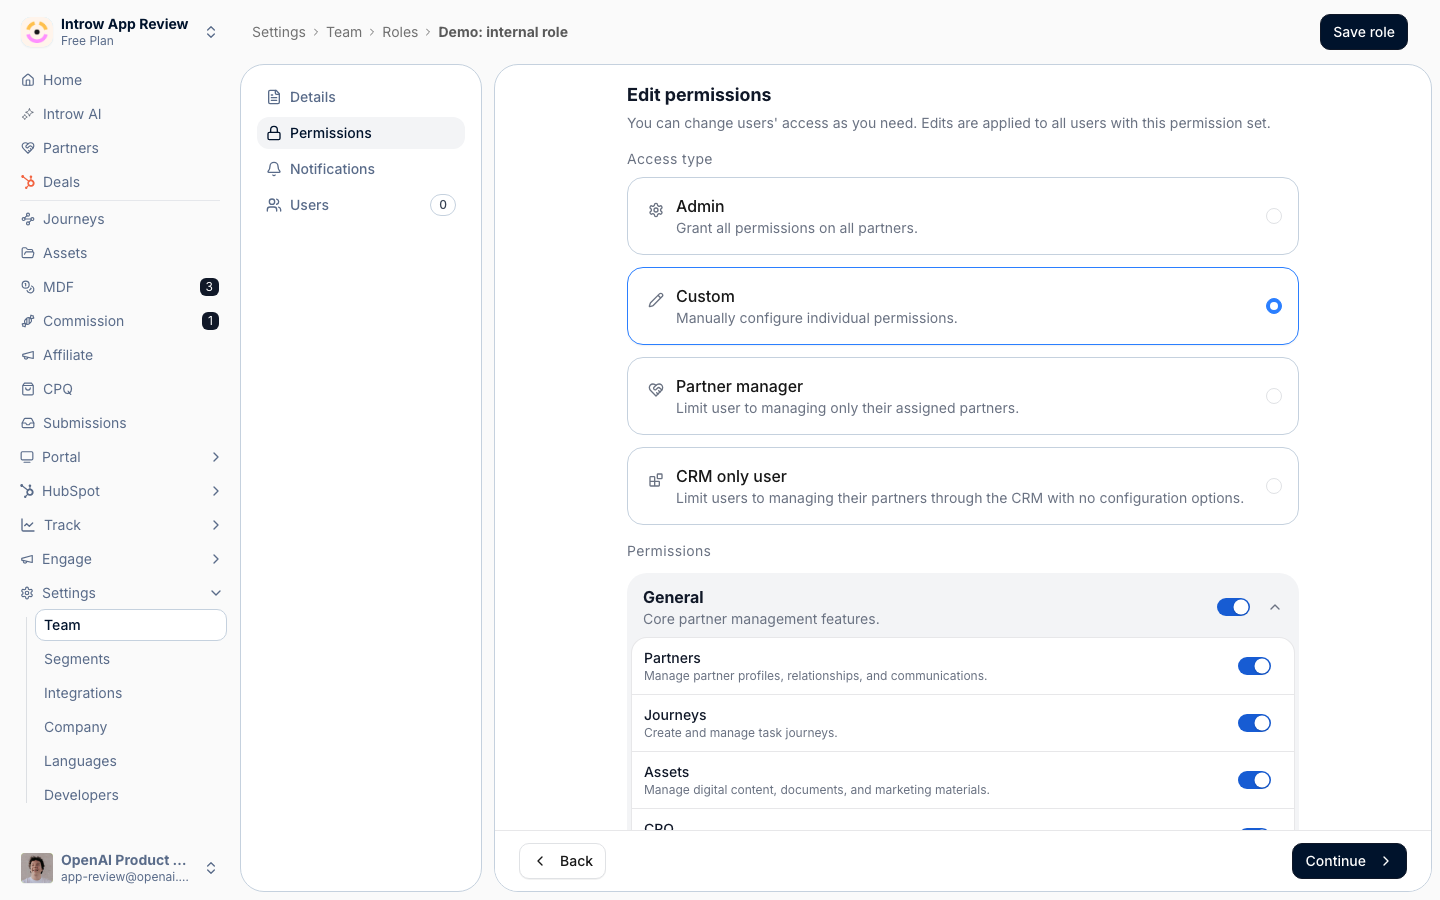The height and width of the screenshot is (900, 1440).
Task: Click the CRM only user icon
Action: tap(656, 480)
